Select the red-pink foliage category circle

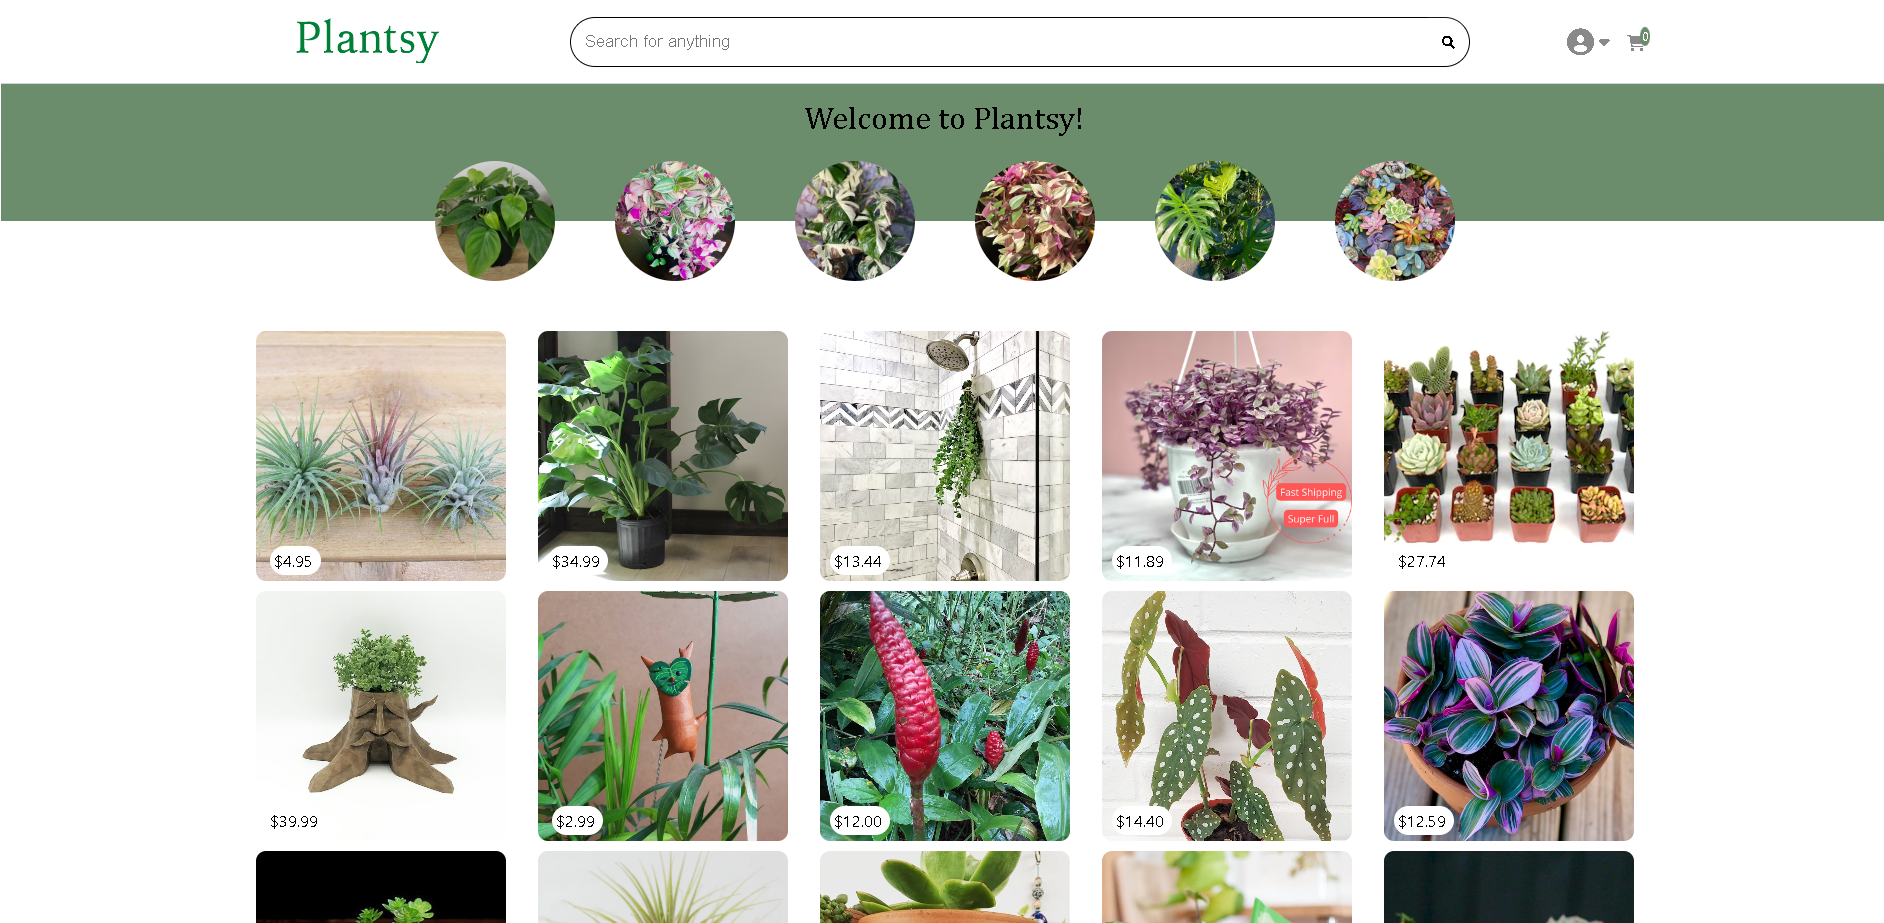[x=1035, y=221]
